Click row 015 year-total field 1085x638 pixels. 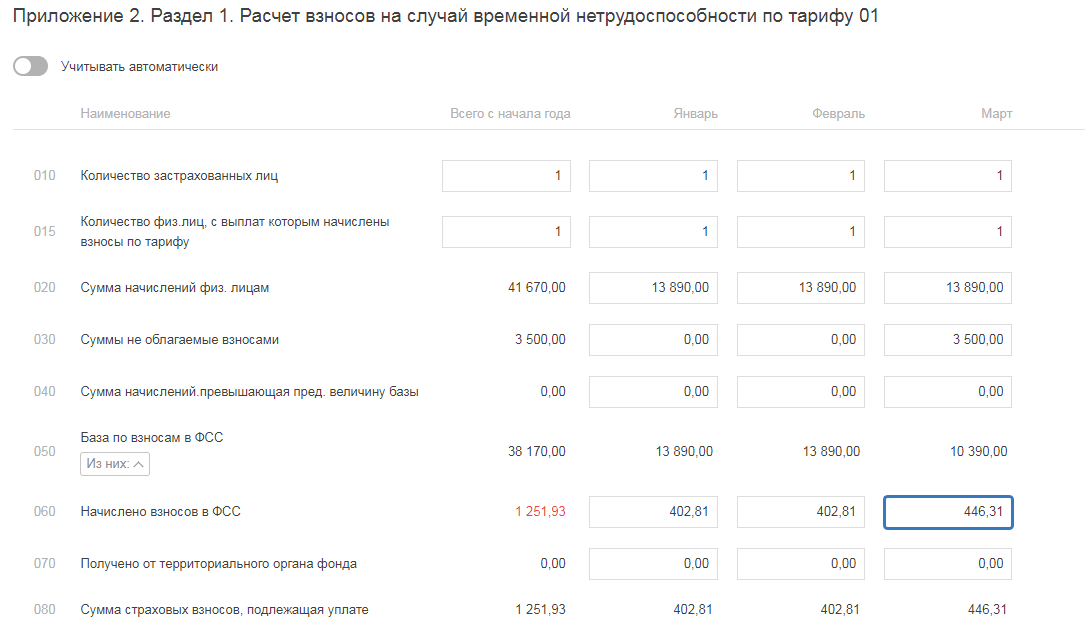point(506,232)
